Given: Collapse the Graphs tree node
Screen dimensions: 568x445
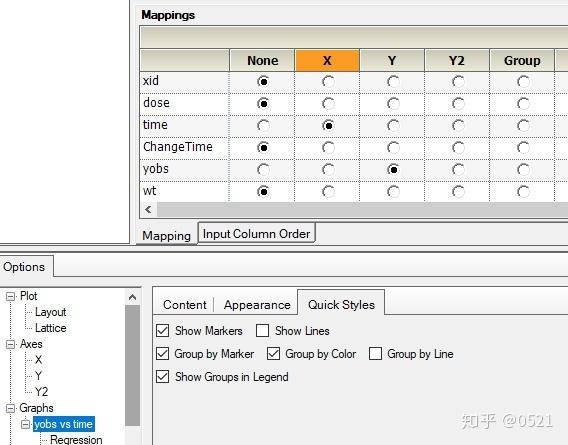Looking at the screenshot, I should (x=11, y=408).
